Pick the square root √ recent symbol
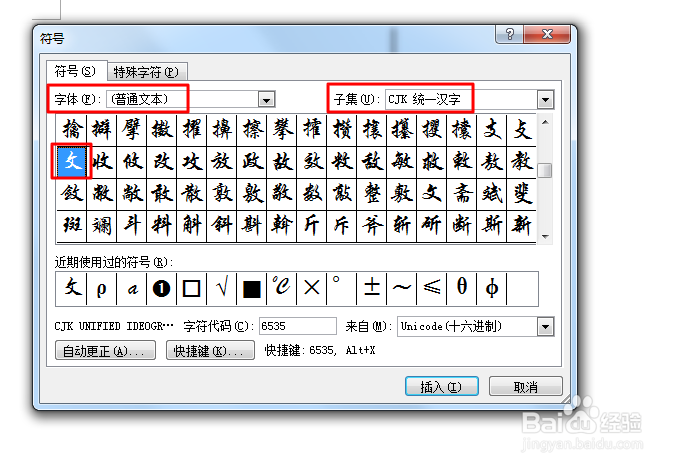The width and height of the screenshot is (680, 467). [222, 289]
